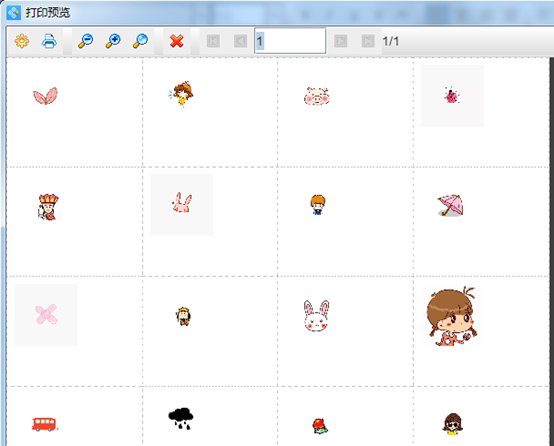Select the black rain cloud image
554x446 pixels.
(x=181, y=419)
